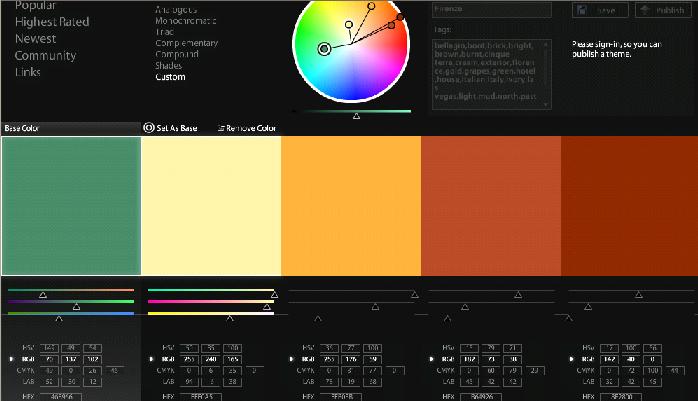
Task: Click the Set As Base icon
Action: coord(149,128)
